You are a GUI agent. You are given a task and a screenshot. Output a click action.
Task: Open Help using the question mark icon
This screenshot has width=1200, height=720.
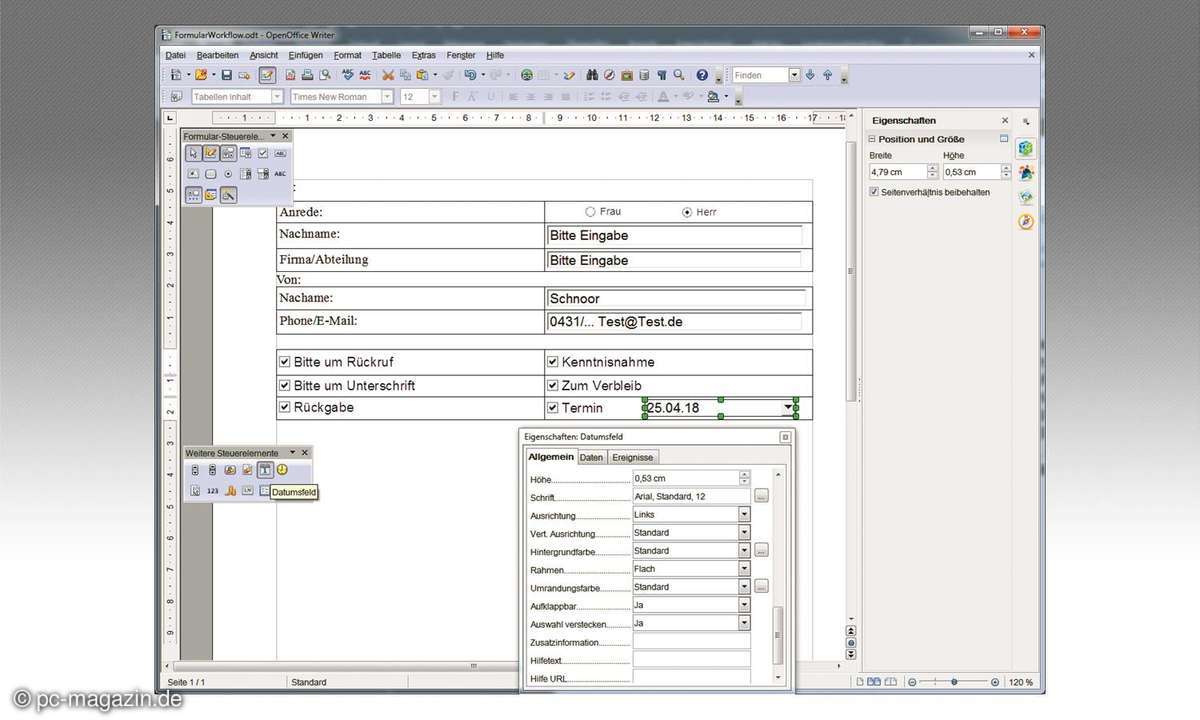(702, 75)
